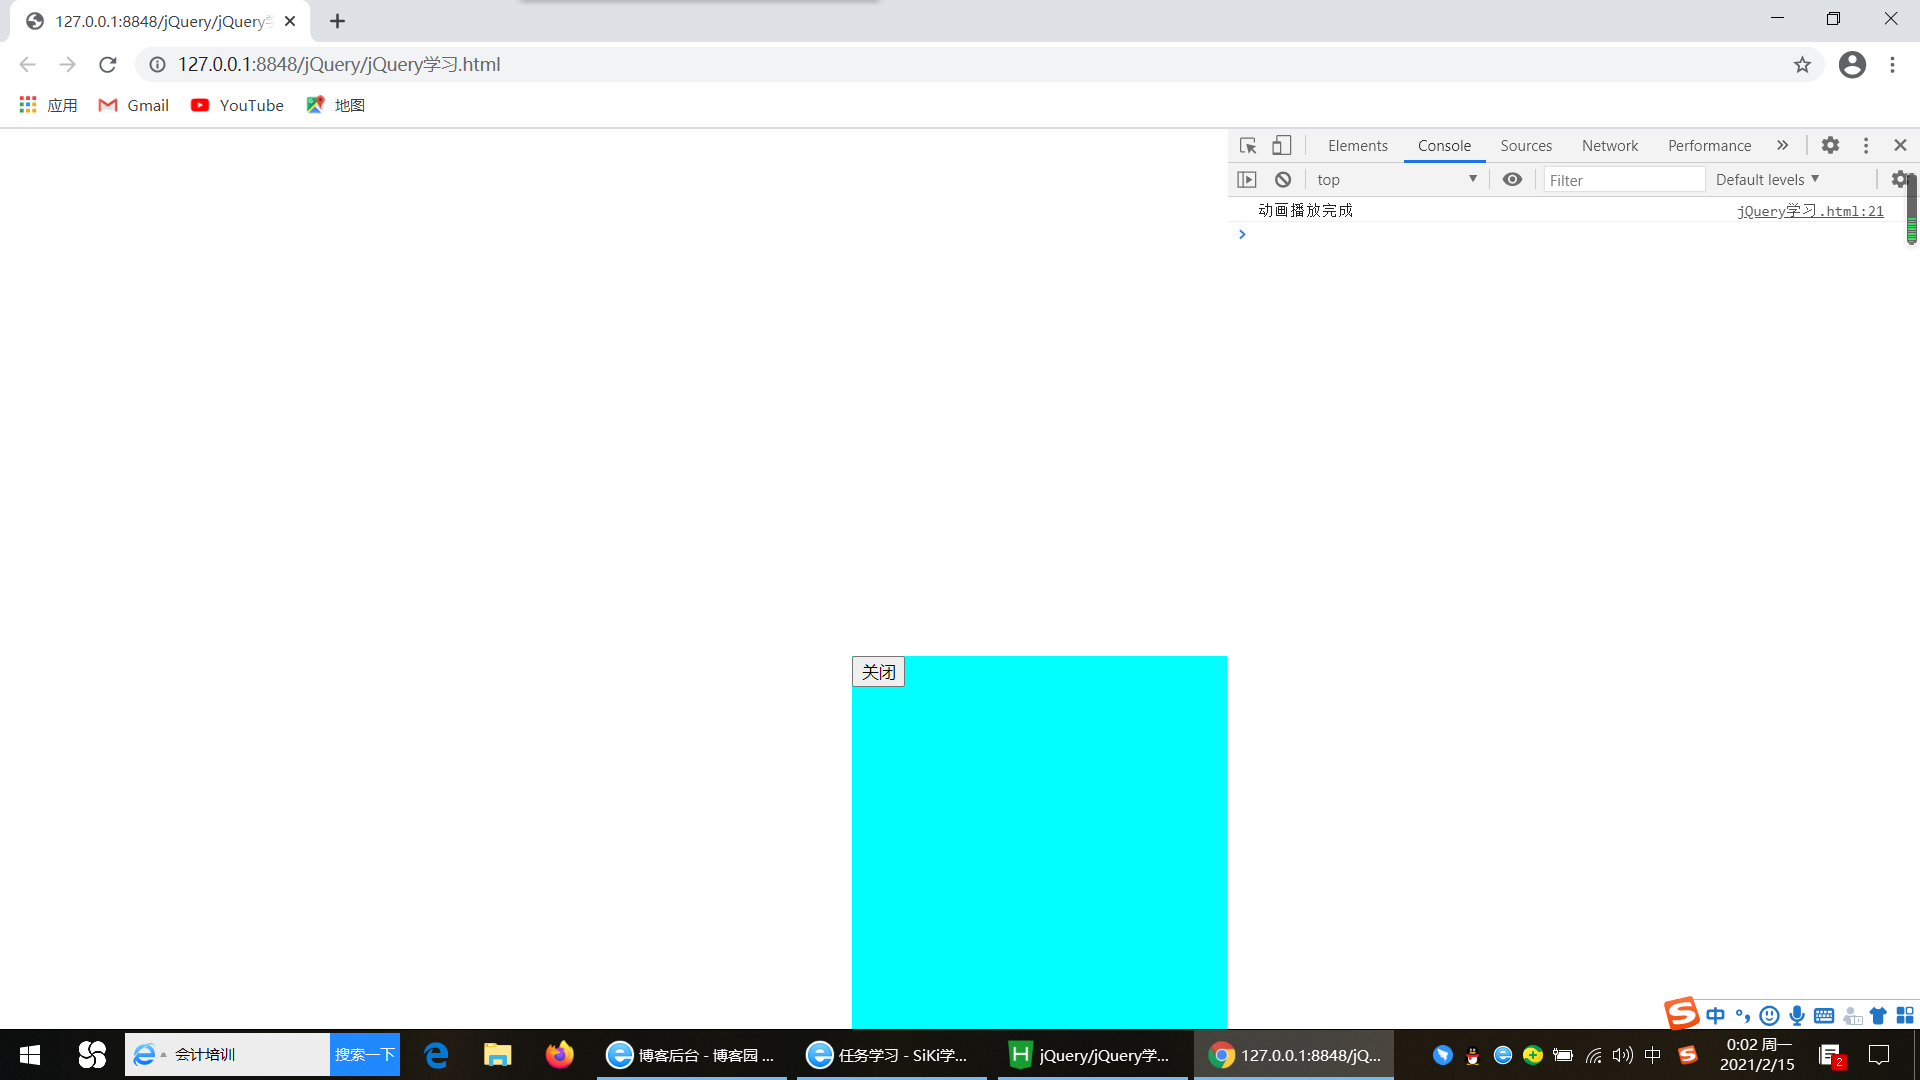Open console settings gear
The image size is (1920, 1080).
coord(1898,180)
